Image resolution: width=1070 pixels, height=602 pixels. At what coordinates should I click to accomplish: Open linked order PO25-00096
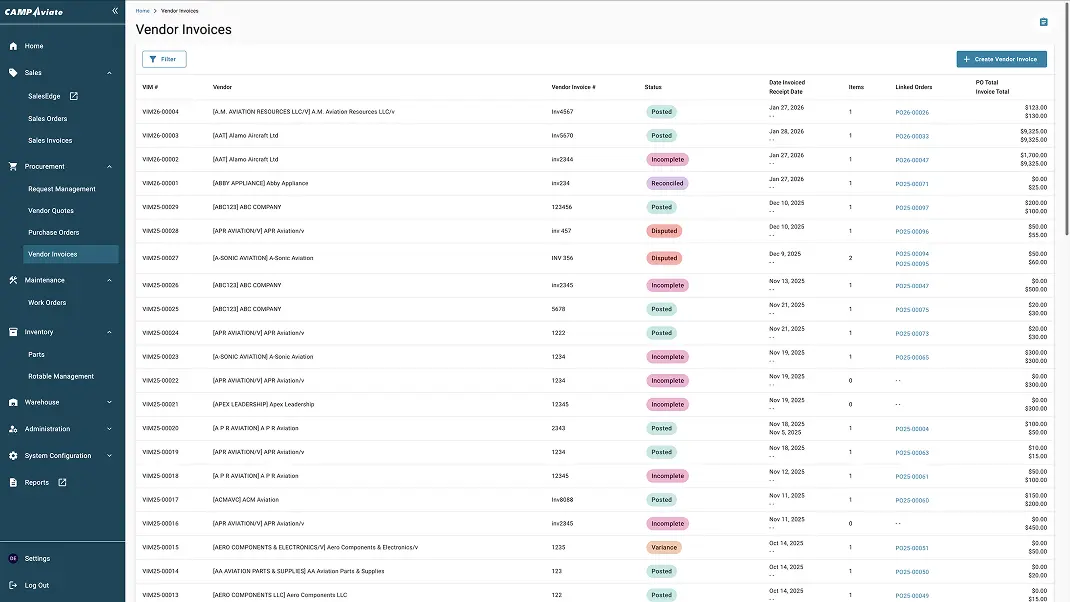pyautogui.click(x=912, y=232)
